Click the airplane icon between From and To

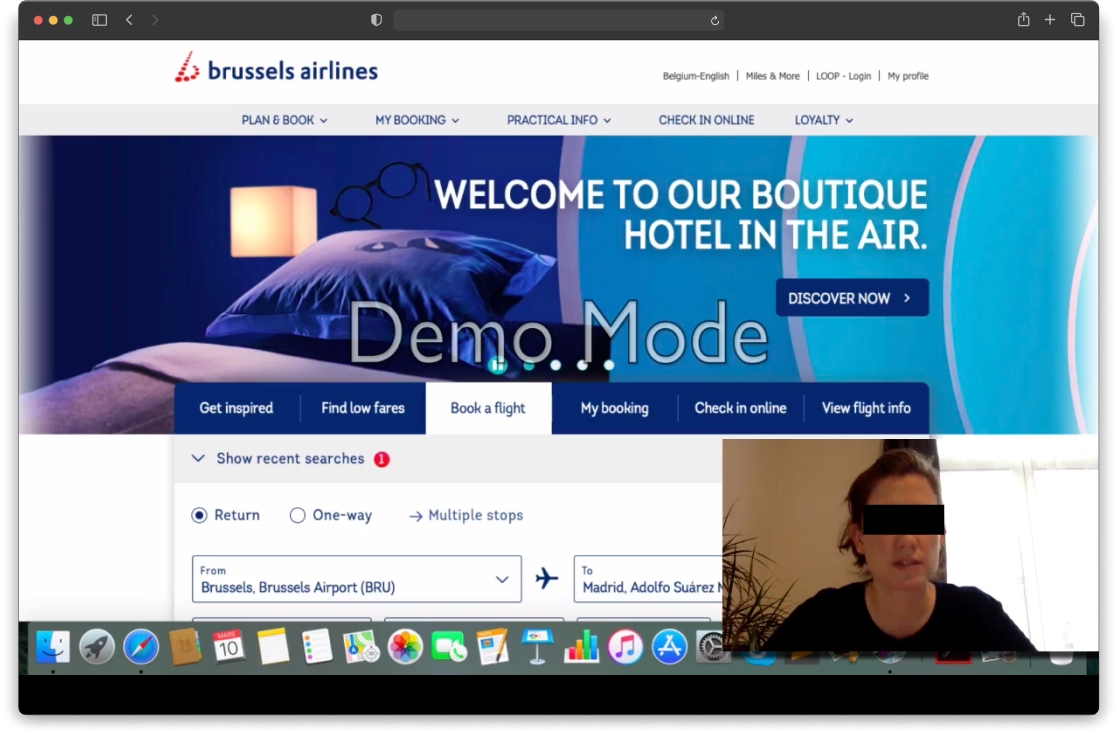[546, 578]
